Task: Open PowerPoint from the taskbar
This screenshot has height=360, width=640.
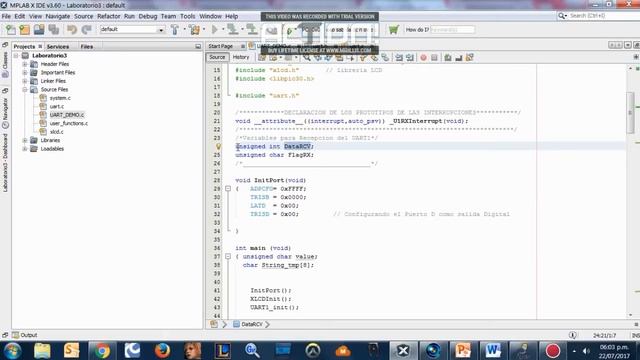Action: pos(463,351)
